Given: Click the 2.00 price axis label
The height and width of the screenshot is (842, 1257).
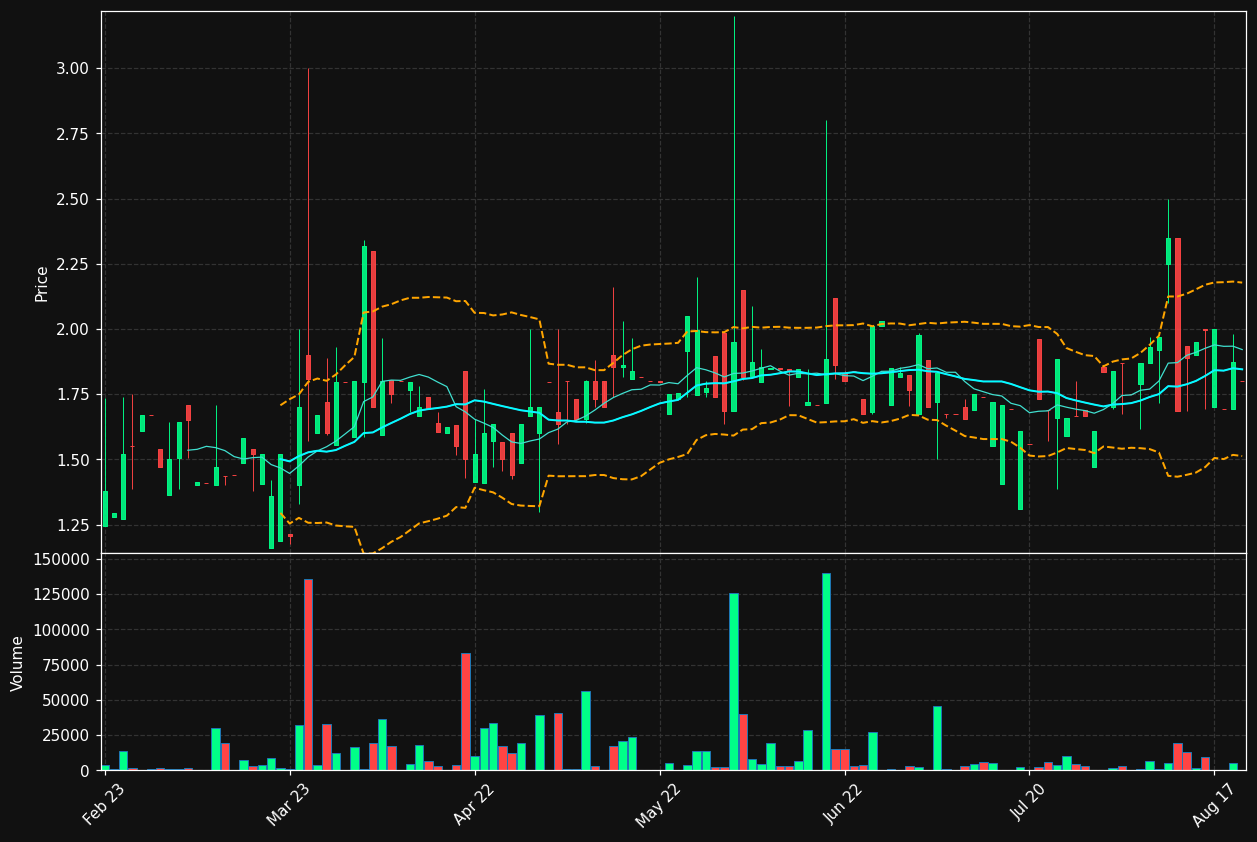Looking at the screenshot, I should (x=72, y=329).
